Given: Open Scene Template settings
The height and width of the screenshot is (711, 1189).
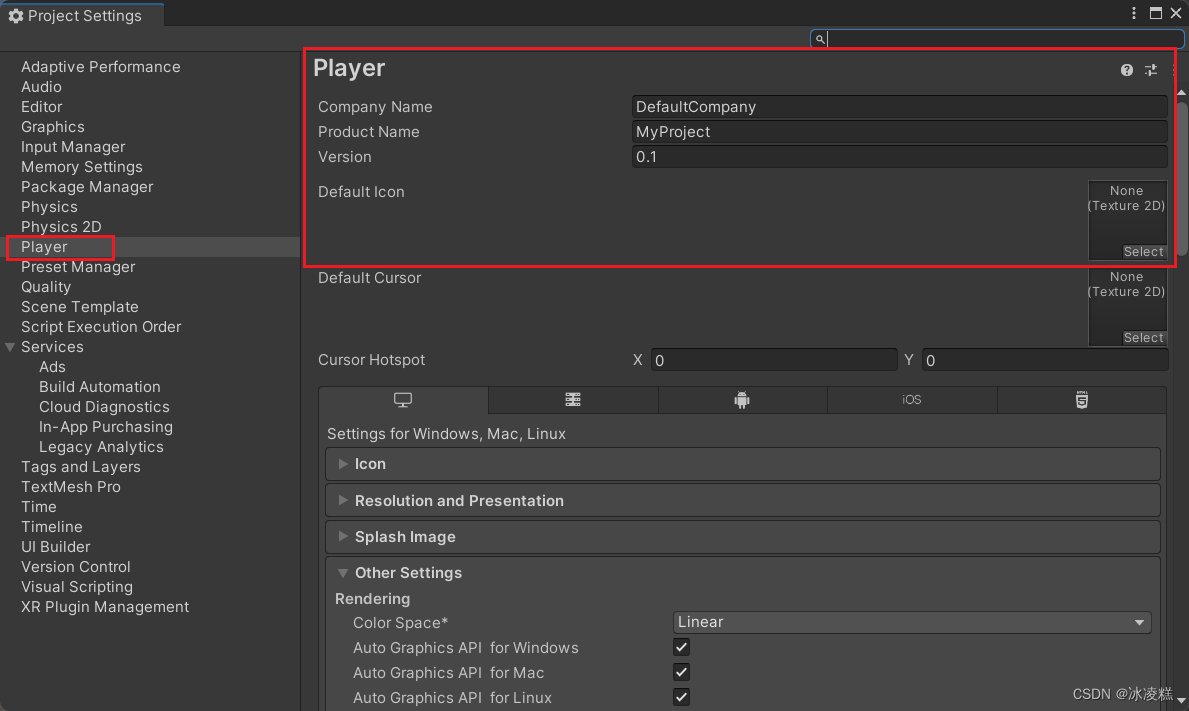Looking at the screenshot, I should coord(80,307).
